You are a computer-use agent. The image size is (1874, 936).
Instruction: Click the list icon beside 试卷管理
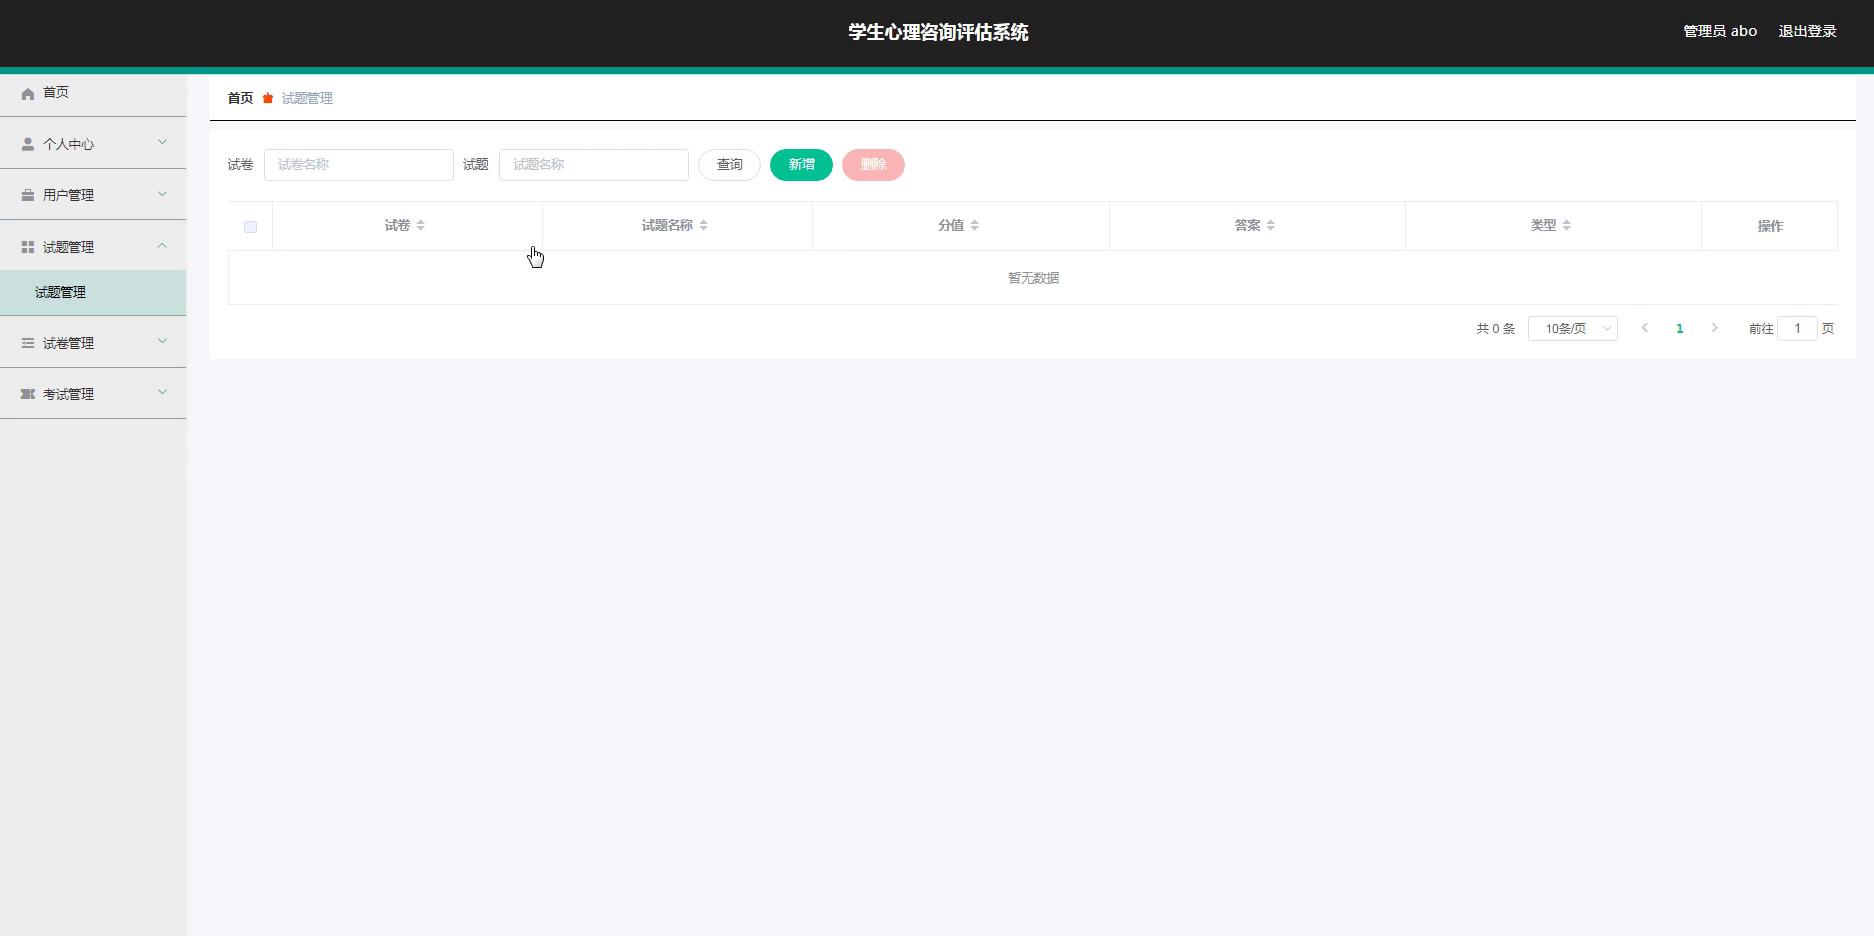tap(28, 343)
